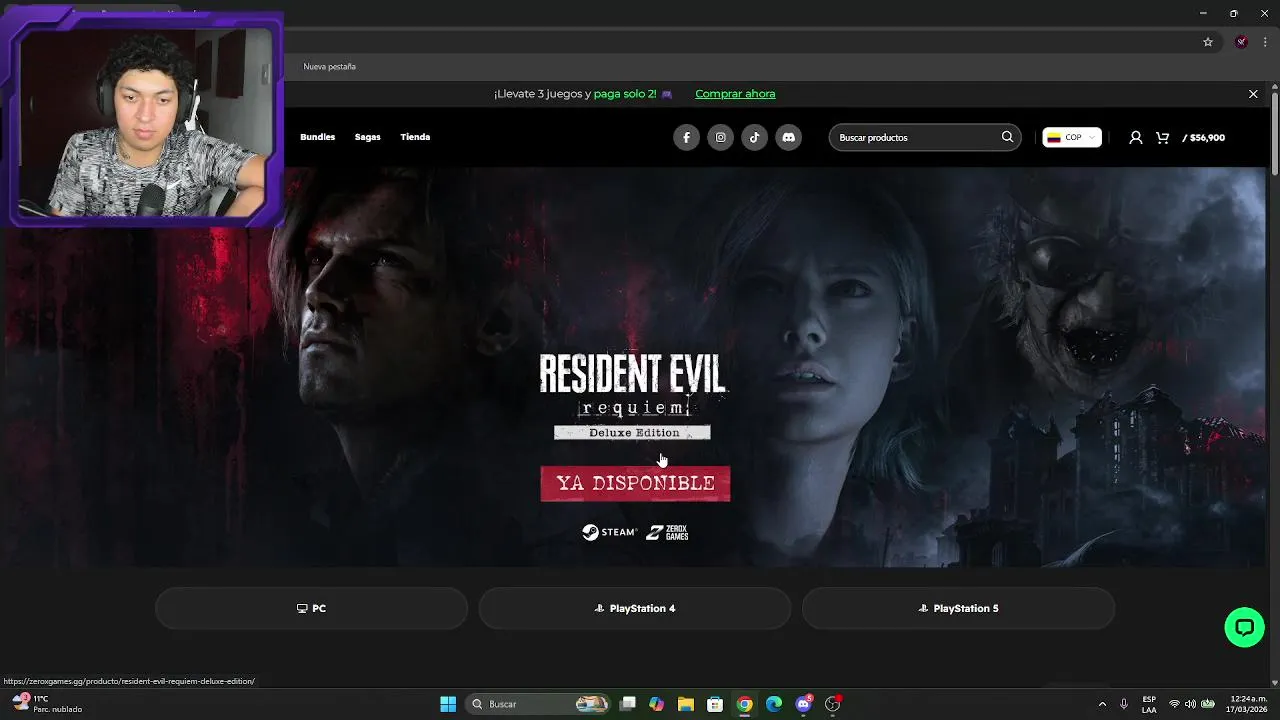1280x720 pixels.
Task: Open Task View in the taskbar
Action: click(x=627, y=704)
